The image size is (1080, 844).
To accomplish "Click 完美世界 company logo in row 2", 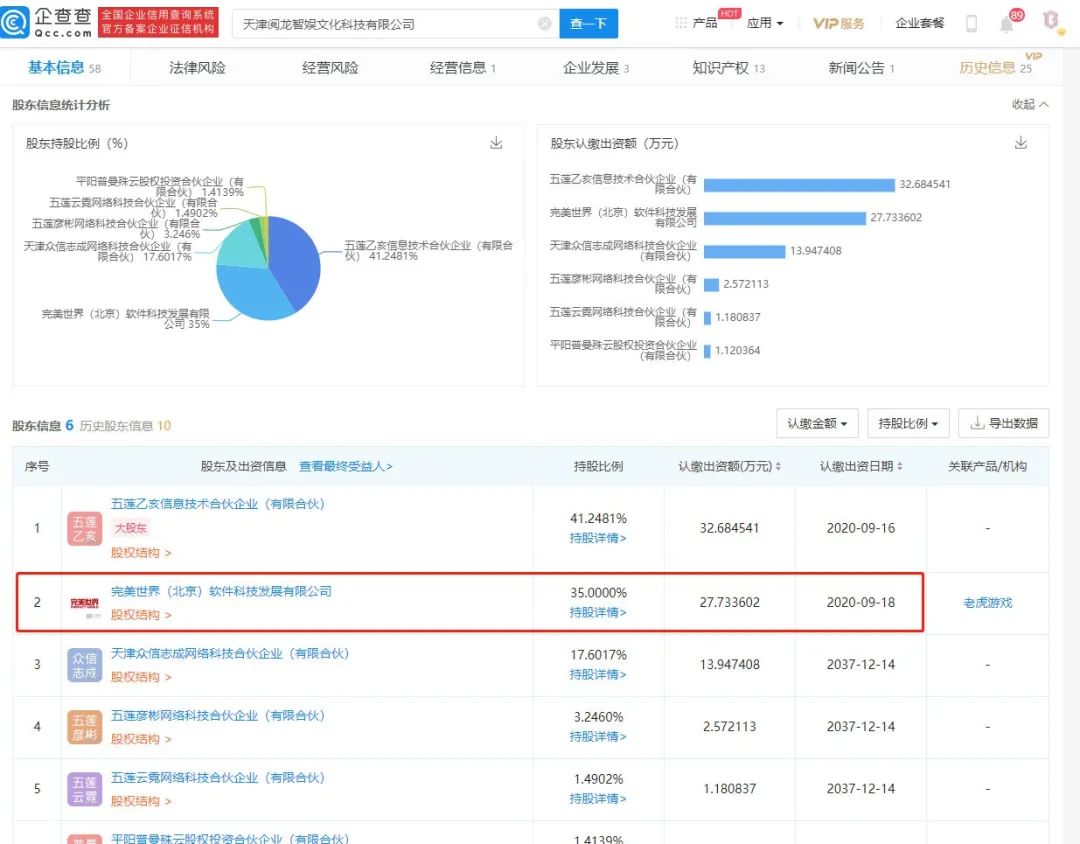I will pos(85,604).
